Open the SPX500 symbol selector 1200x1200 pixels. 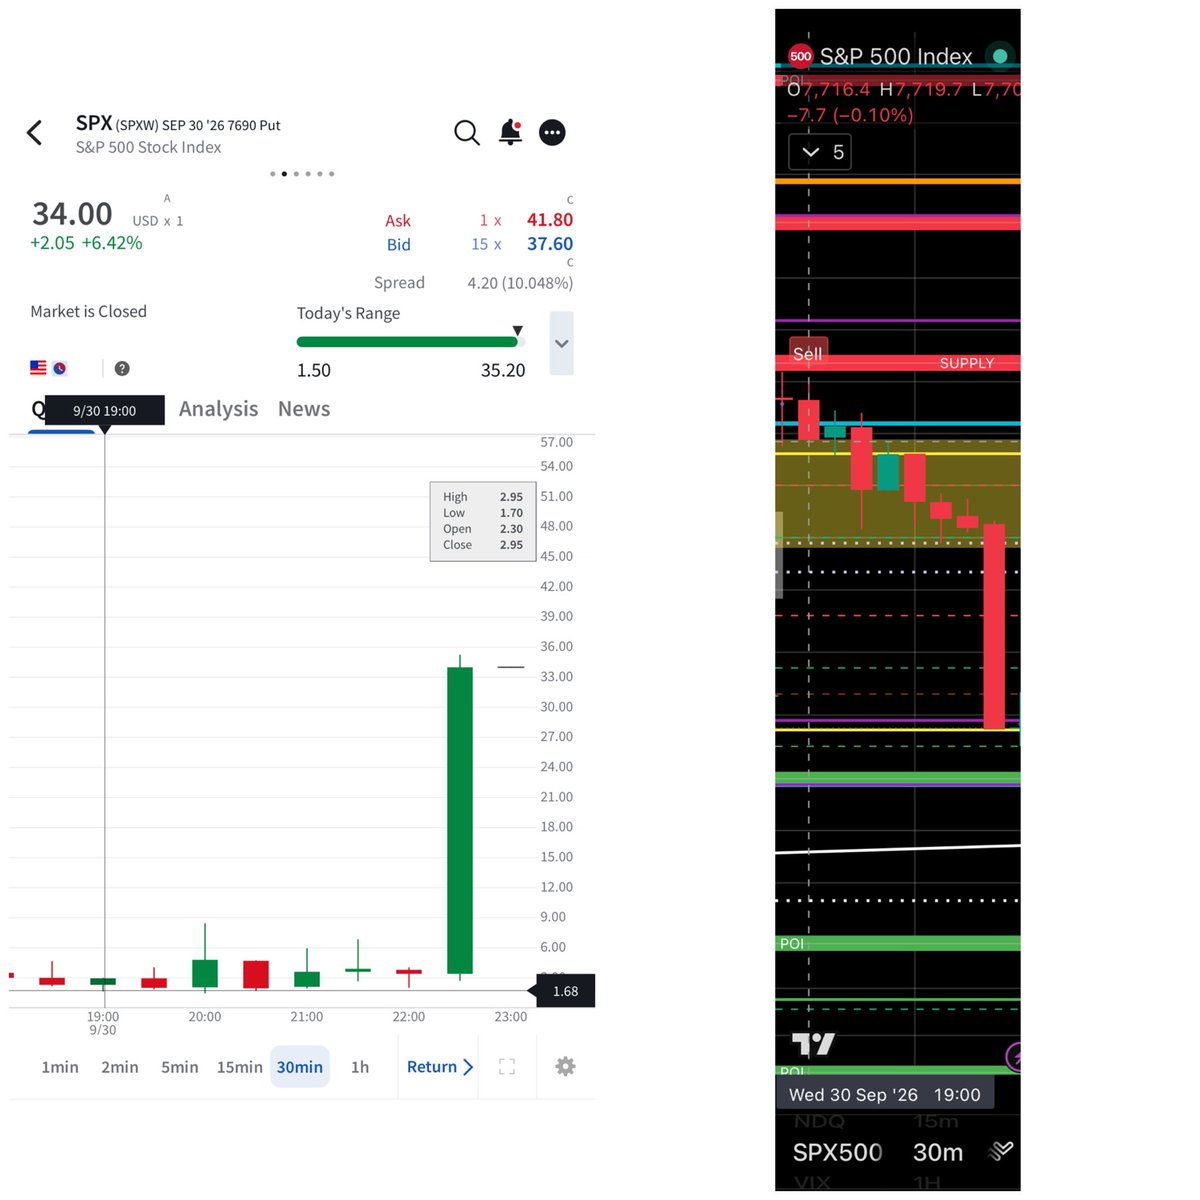tap(837, 1152)
